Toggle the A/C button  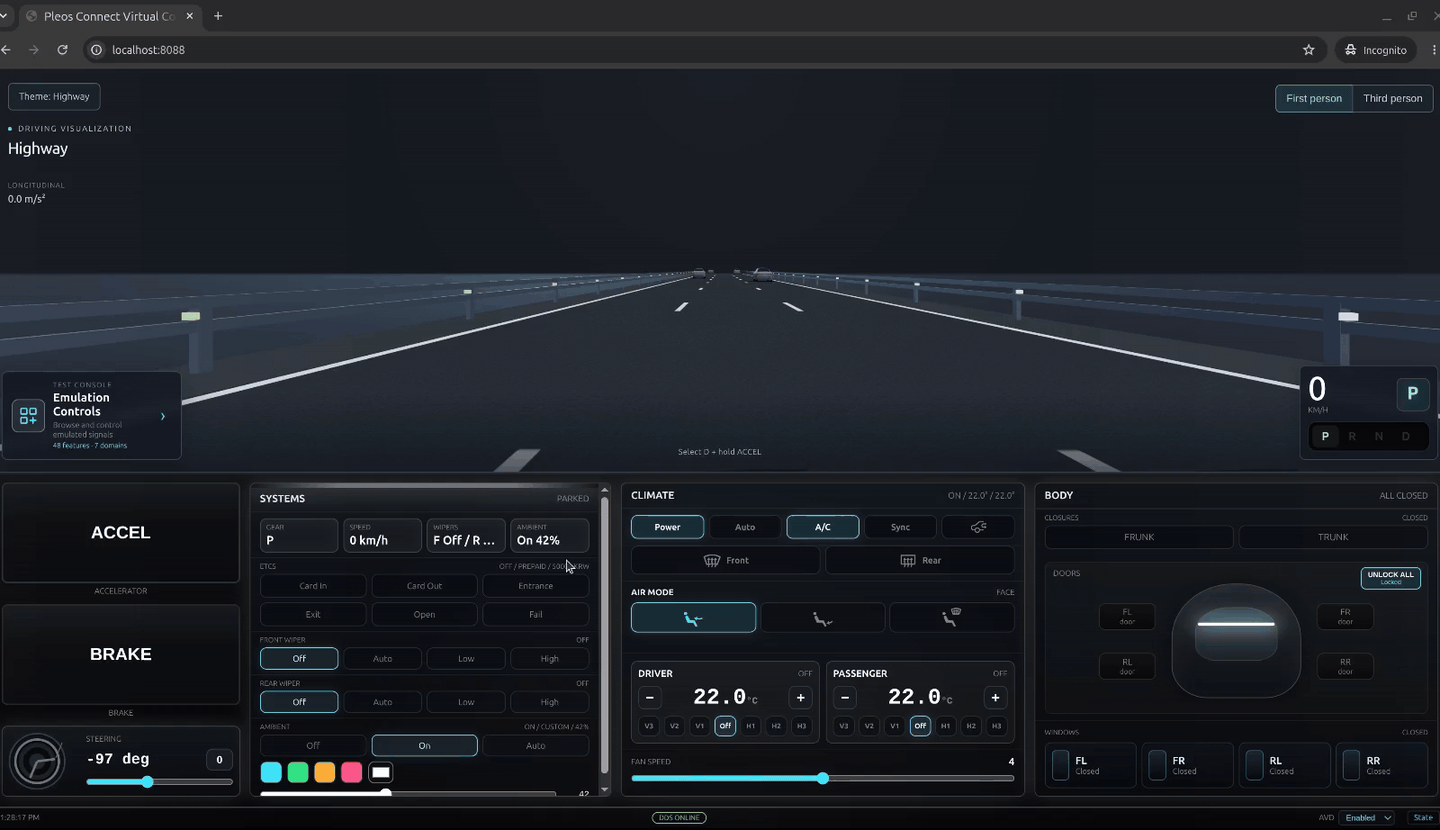click(822, 527)
